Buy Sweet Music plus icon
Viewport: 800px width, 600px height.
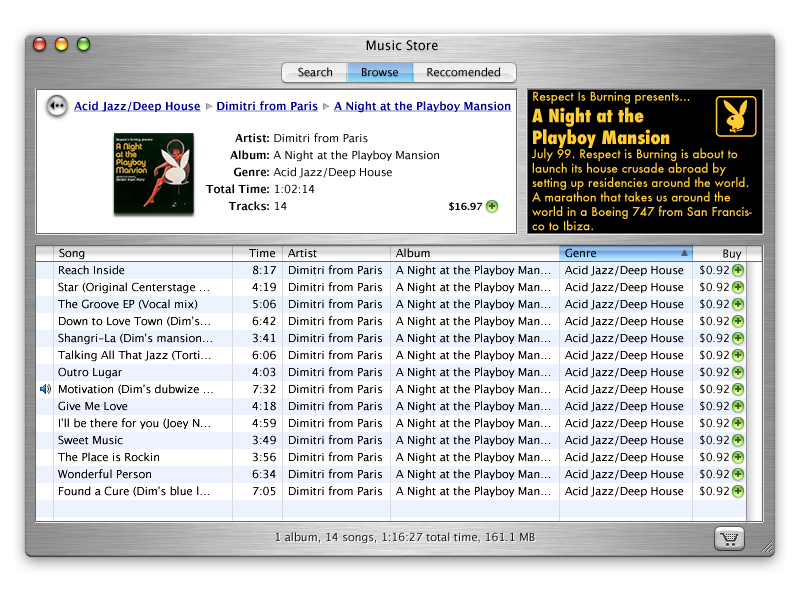738,440
